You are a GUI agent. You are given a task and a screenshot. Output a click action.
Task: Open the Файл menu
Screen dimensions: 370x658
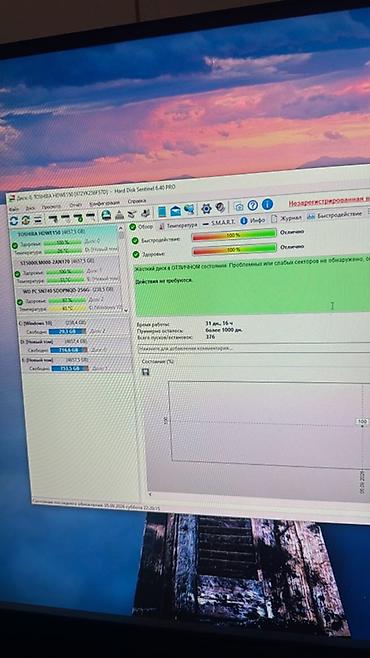[x=14, y=209]
